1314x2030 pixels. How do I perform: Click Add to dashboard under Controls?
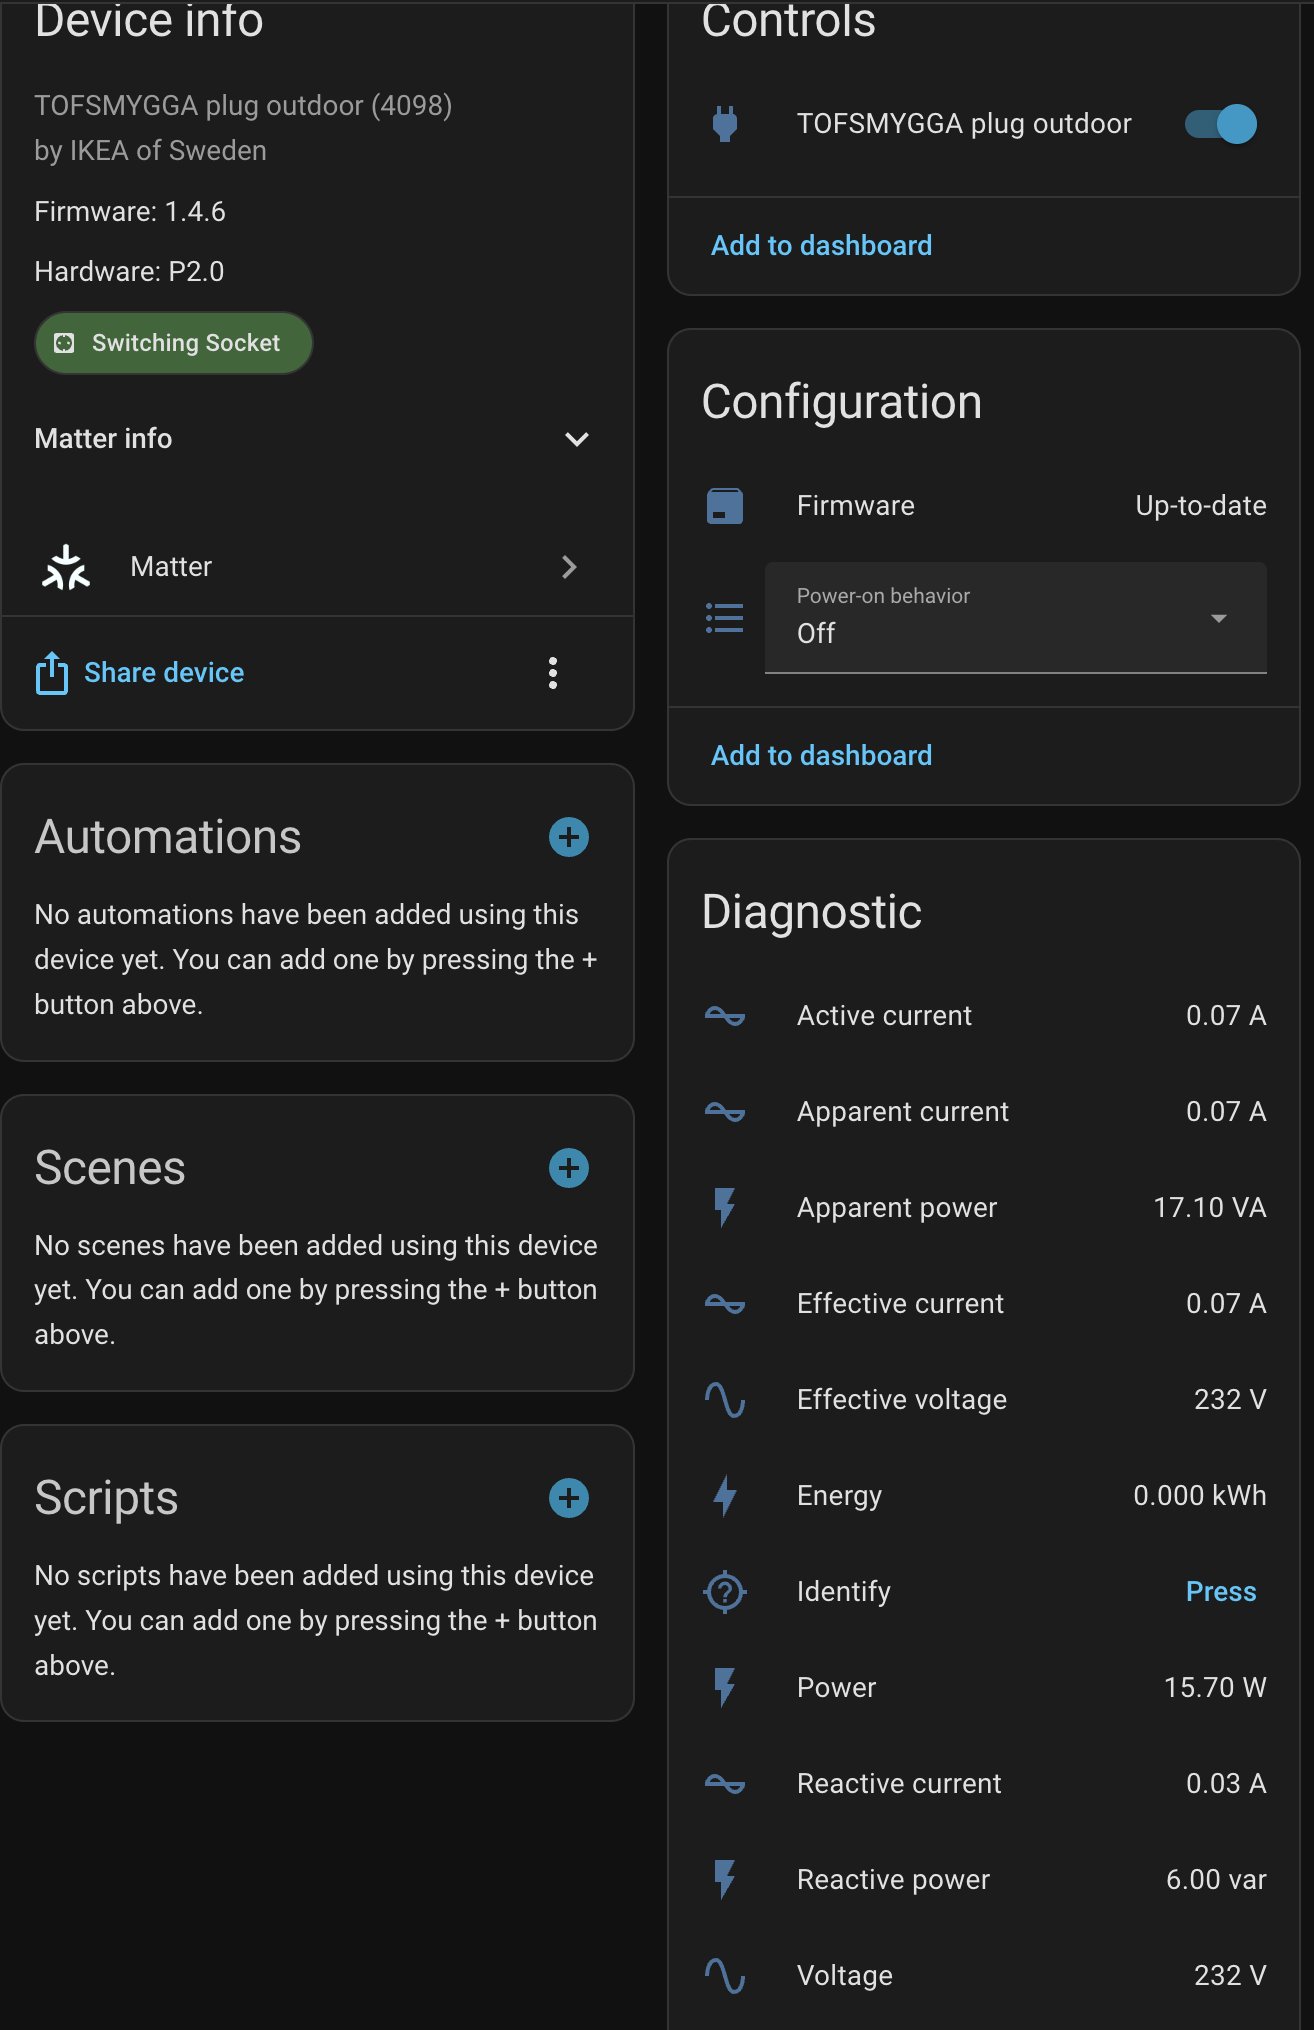click(x=821, y=246)
